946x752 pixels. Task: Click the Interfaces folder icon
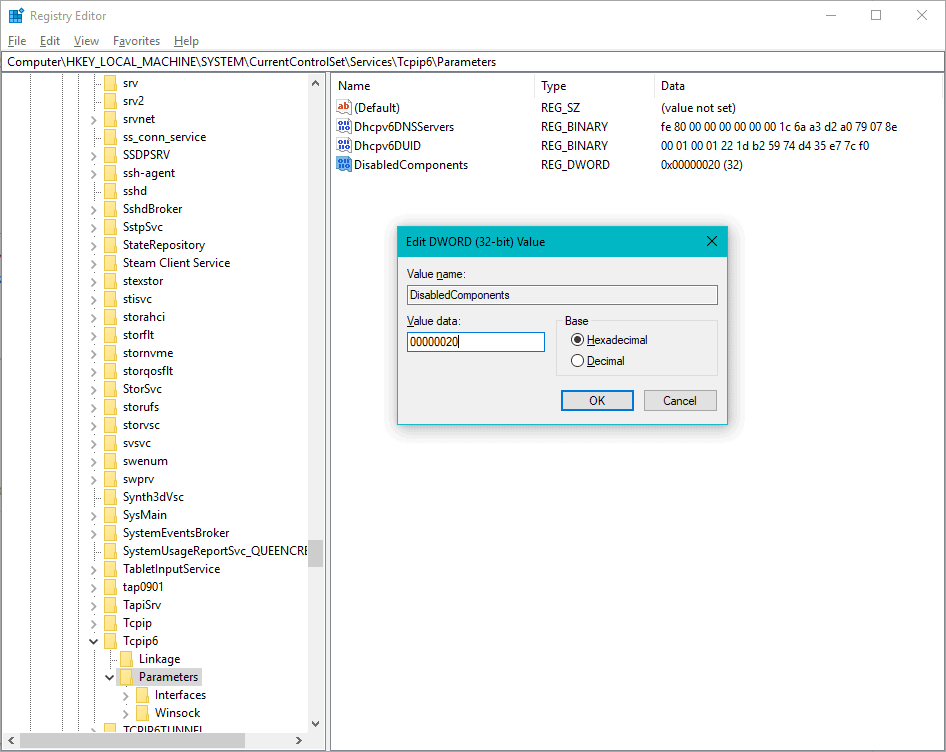142,695
